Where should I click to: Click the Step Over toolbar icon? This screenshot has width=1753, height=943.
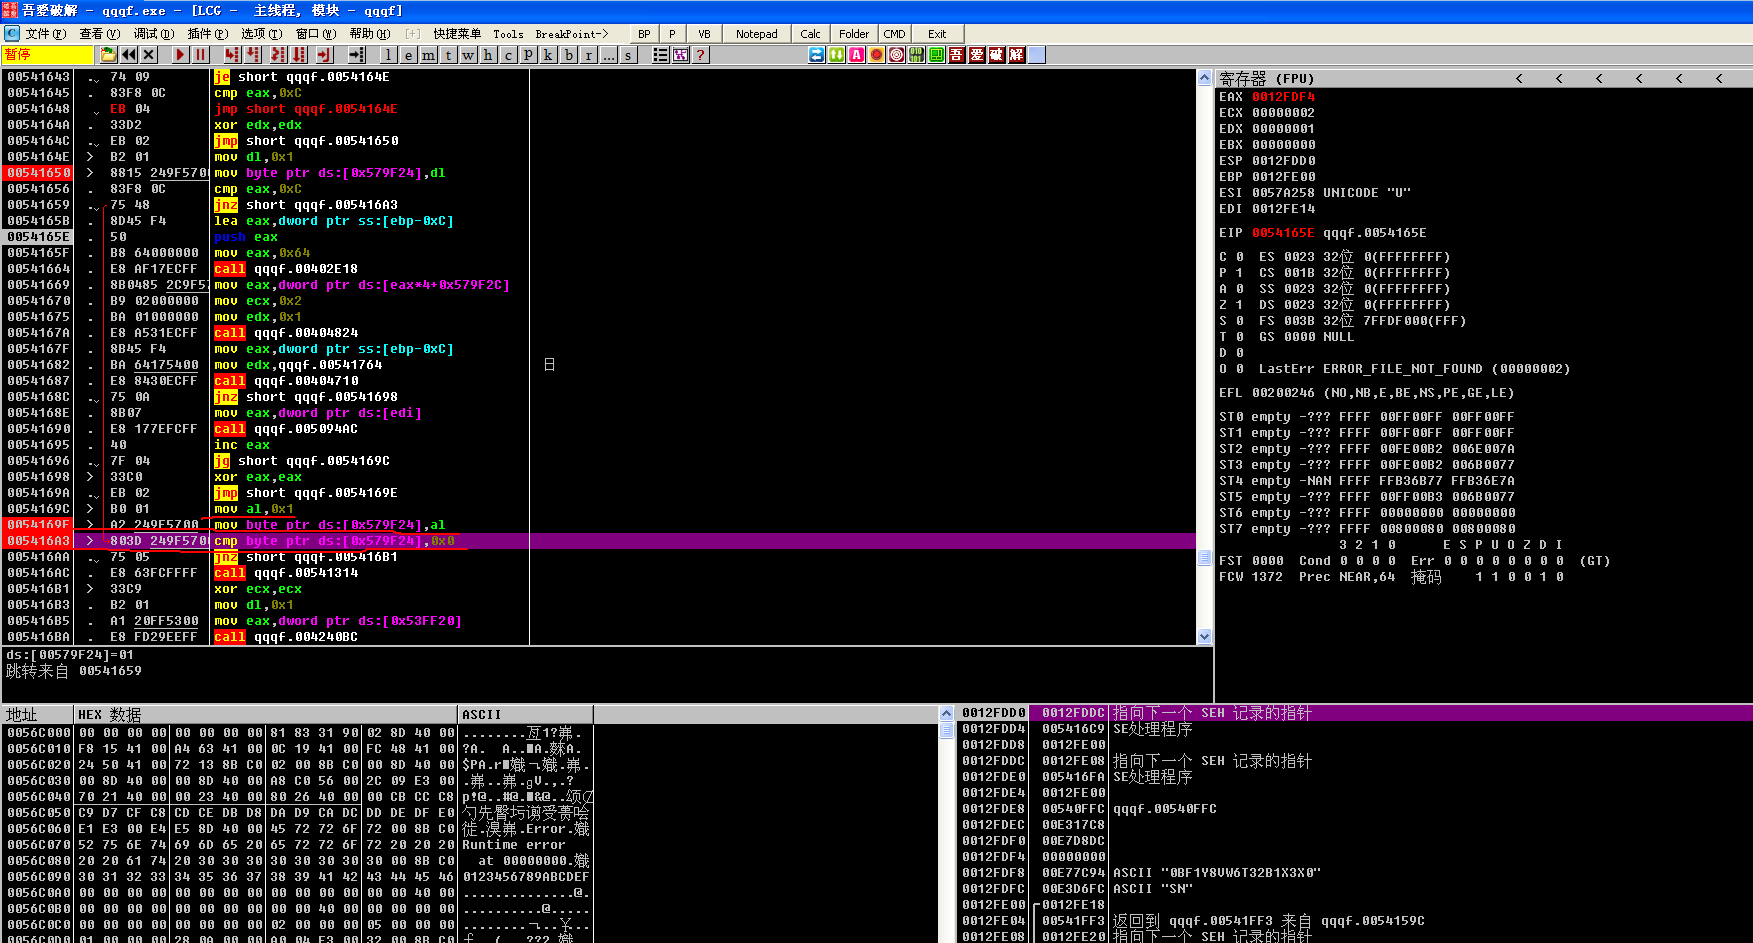(x=253, y=55)
